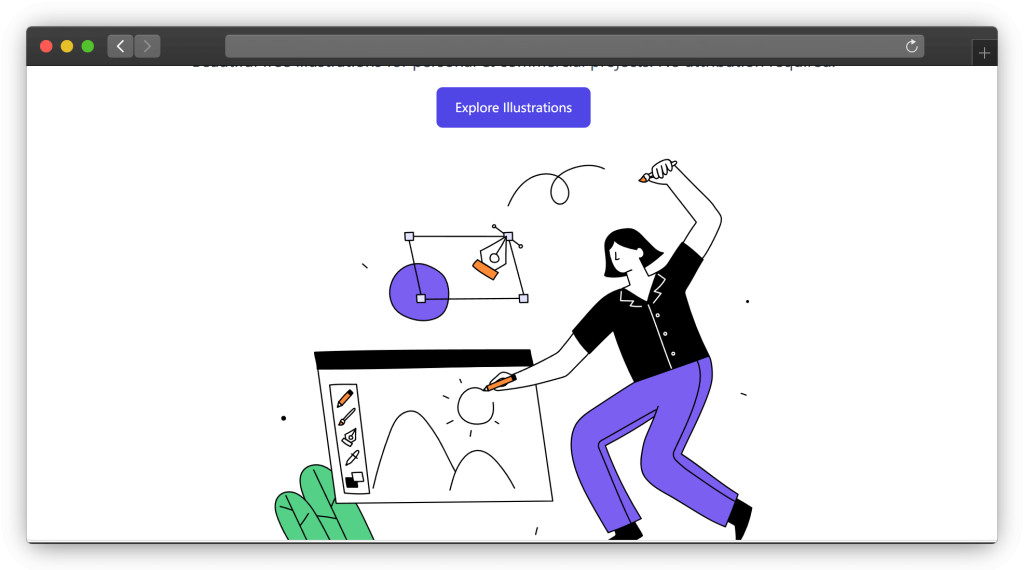Click the sun drawn on the canvas
Viewport: 1024px width, 570px height.
click(475, 405)
